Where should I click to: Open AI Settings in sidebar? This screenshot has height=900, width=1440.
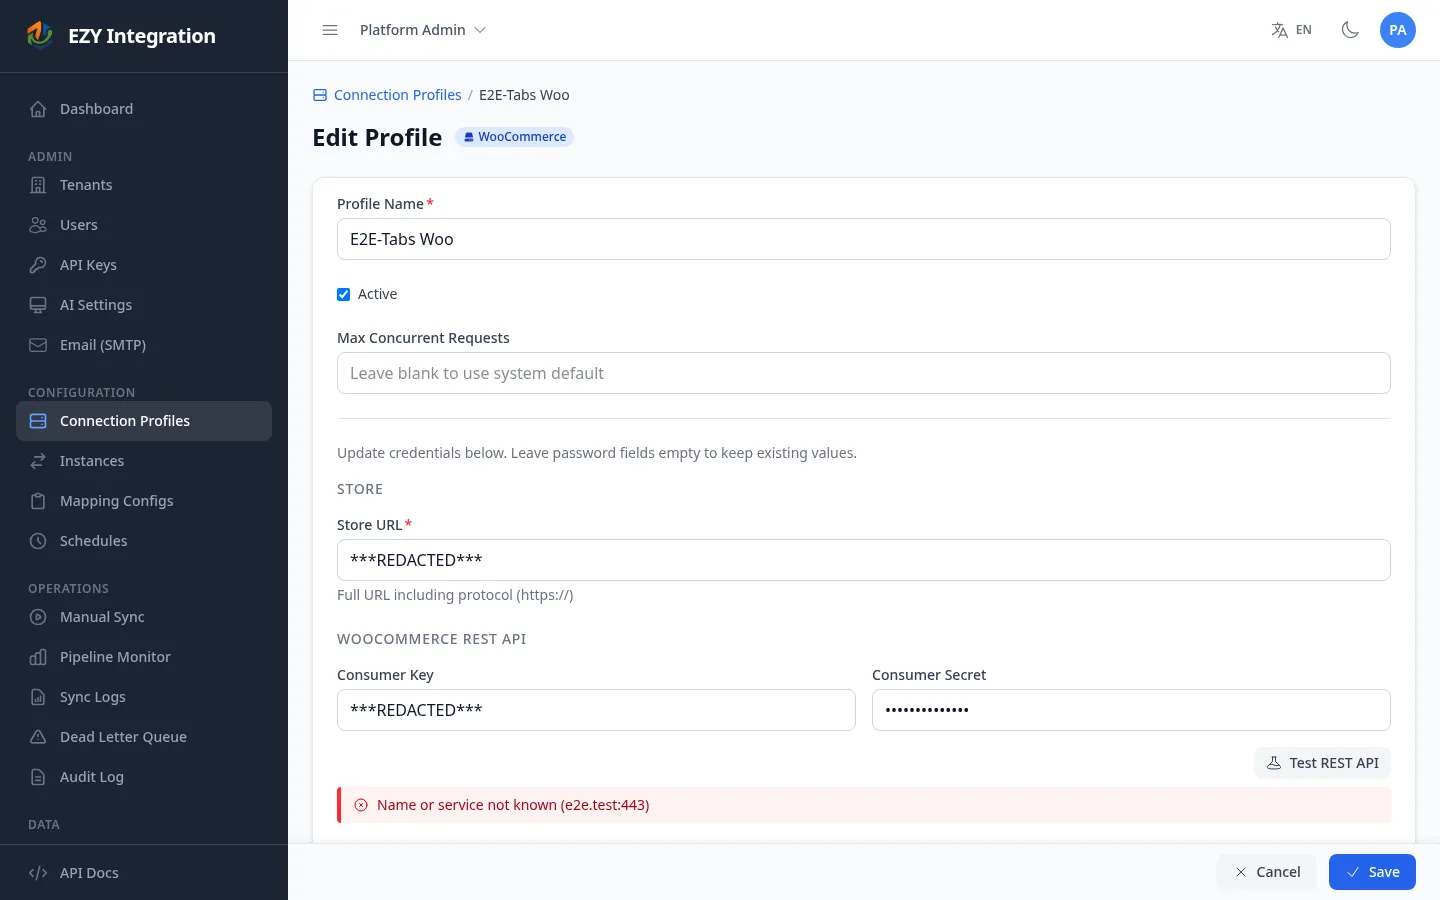point(144,305)
